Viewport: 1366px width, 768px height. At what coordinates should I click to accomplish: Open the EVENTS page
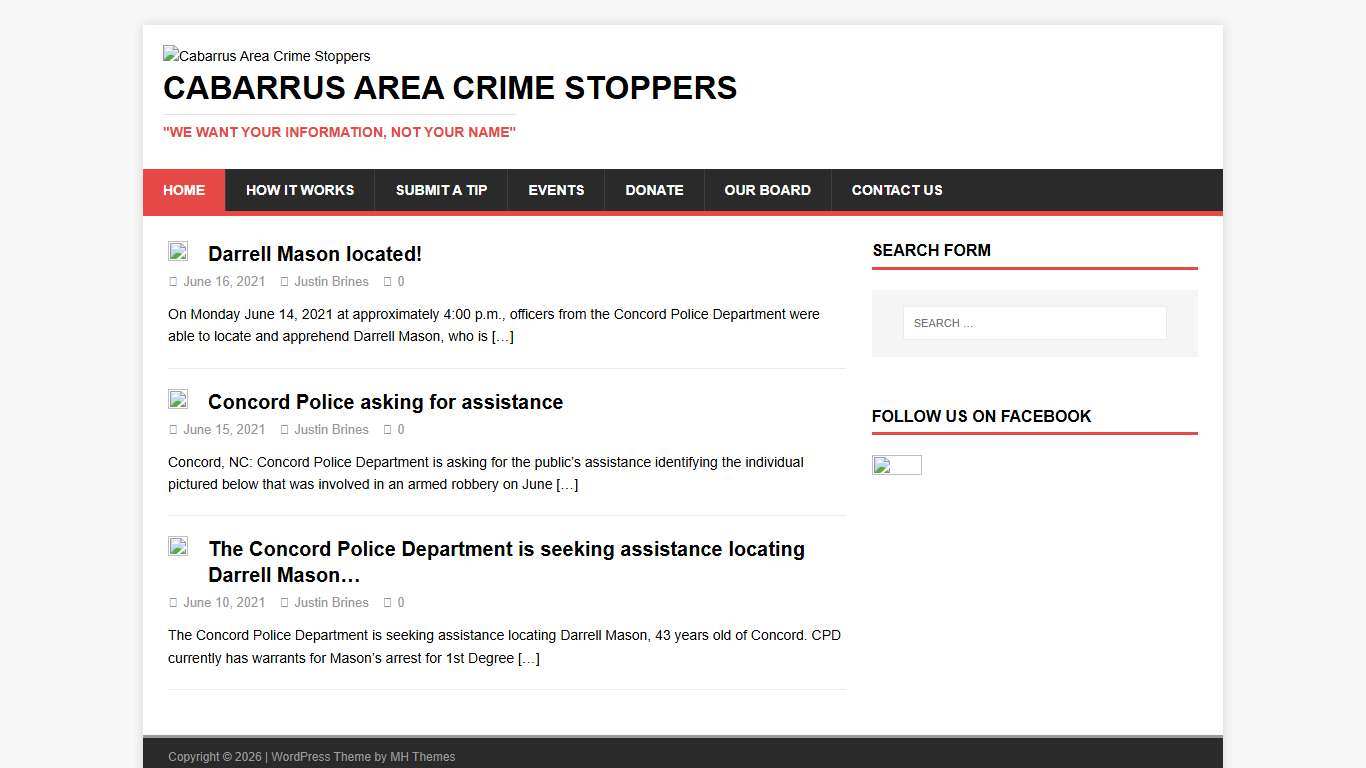(x=556, y=190)
